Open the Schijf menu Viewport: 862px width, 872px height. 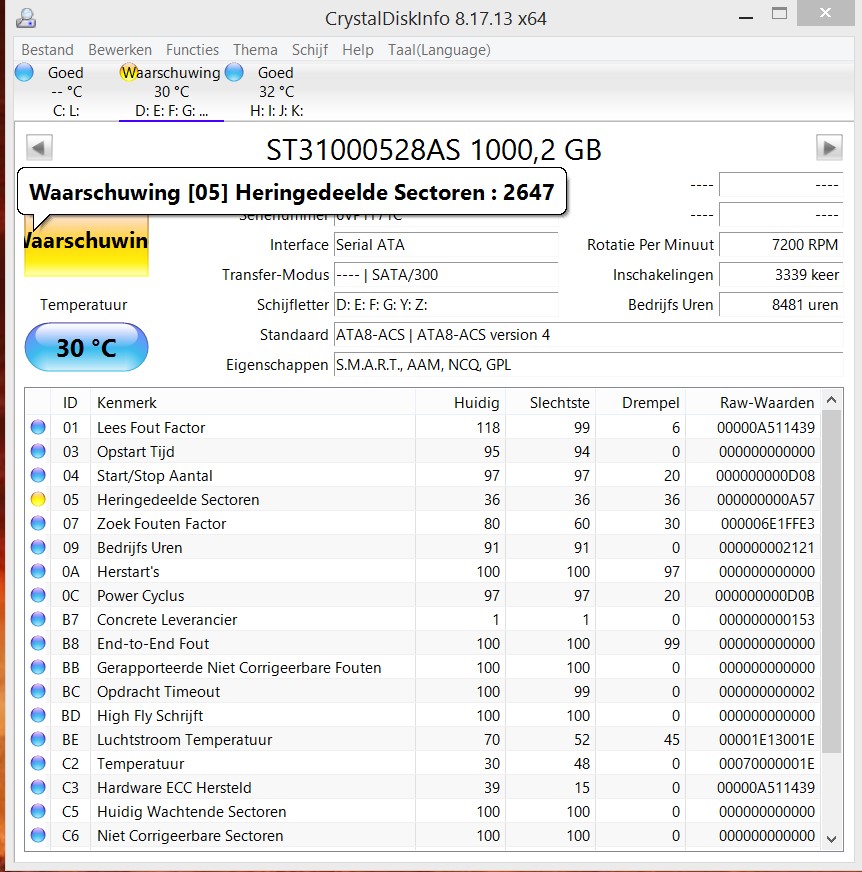point(310,50)
